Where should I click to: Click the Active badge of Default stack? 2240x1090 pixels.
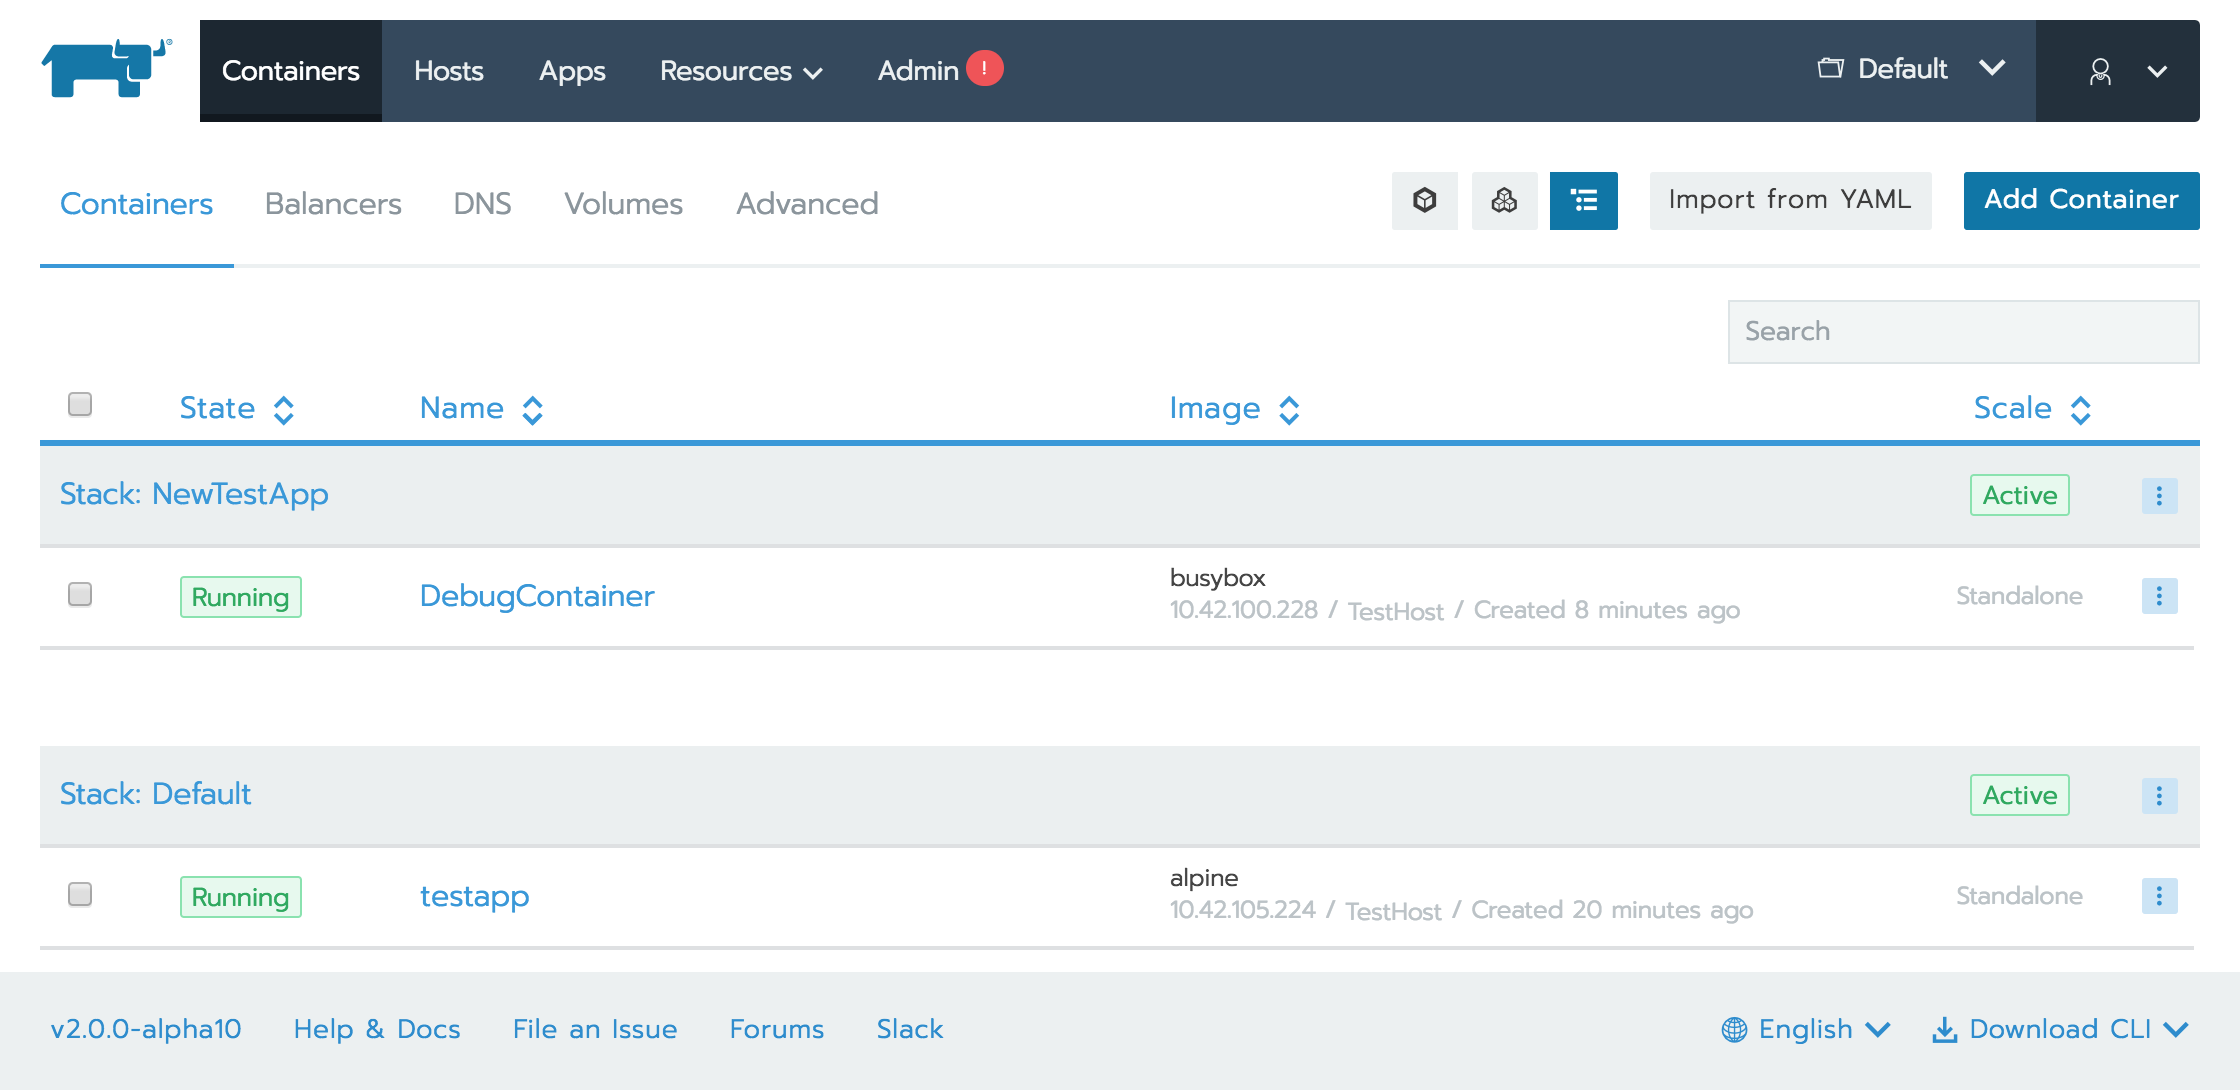pyautogui.click(x=2020, y=795)
